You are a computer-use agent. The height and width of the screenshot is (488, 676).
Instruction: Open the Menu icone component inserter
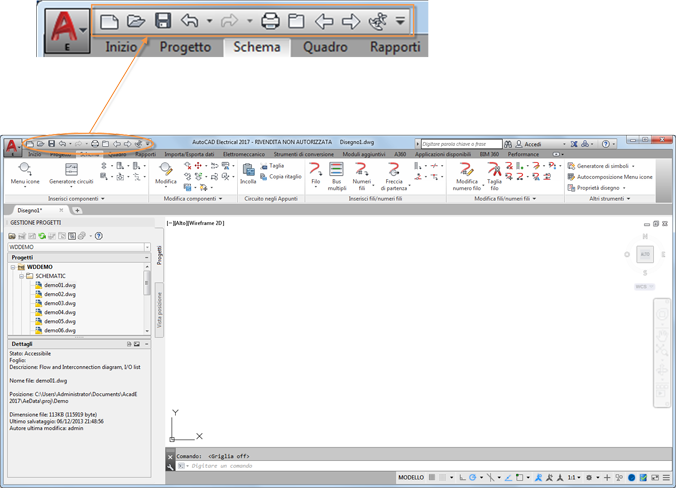25,174
